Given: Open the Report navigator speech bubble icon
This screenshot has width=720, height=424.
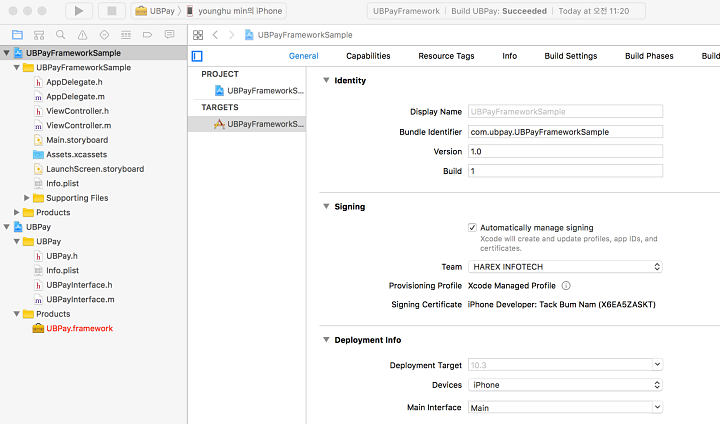Looking at the screenshot, I should coord(169,35).
